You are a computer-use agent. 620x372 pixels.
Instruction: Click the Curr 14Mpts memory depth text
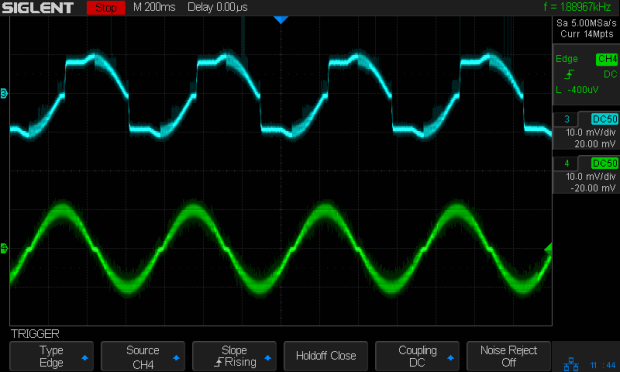587,34
